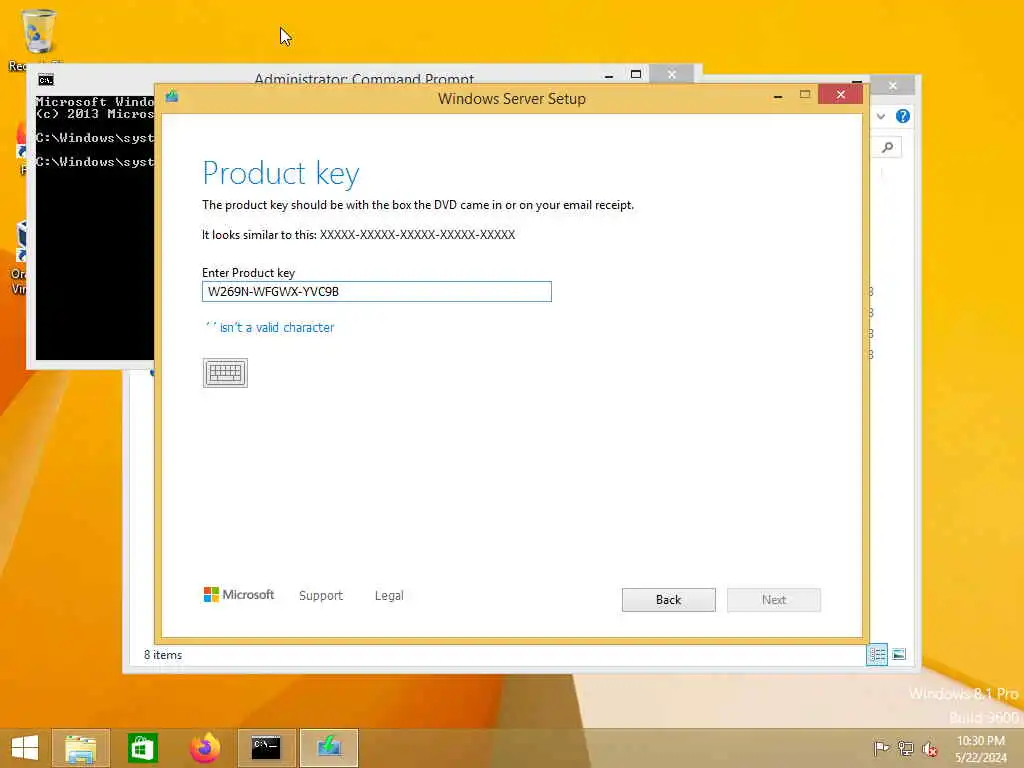Click the "Product key" heading

click(x=281, y=174)
